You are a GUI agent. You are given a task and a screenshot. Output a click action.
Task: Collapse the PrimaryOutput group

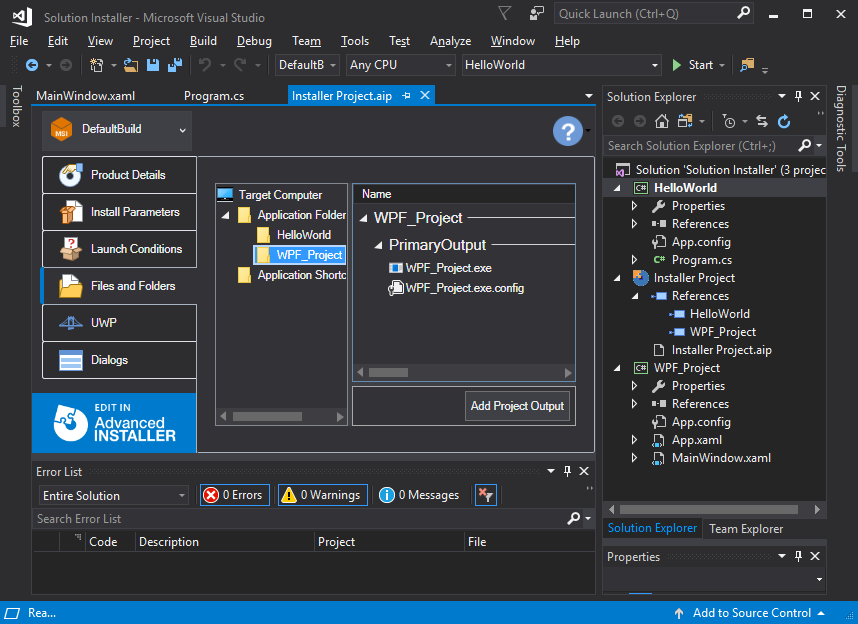click(x=378, y=245)
